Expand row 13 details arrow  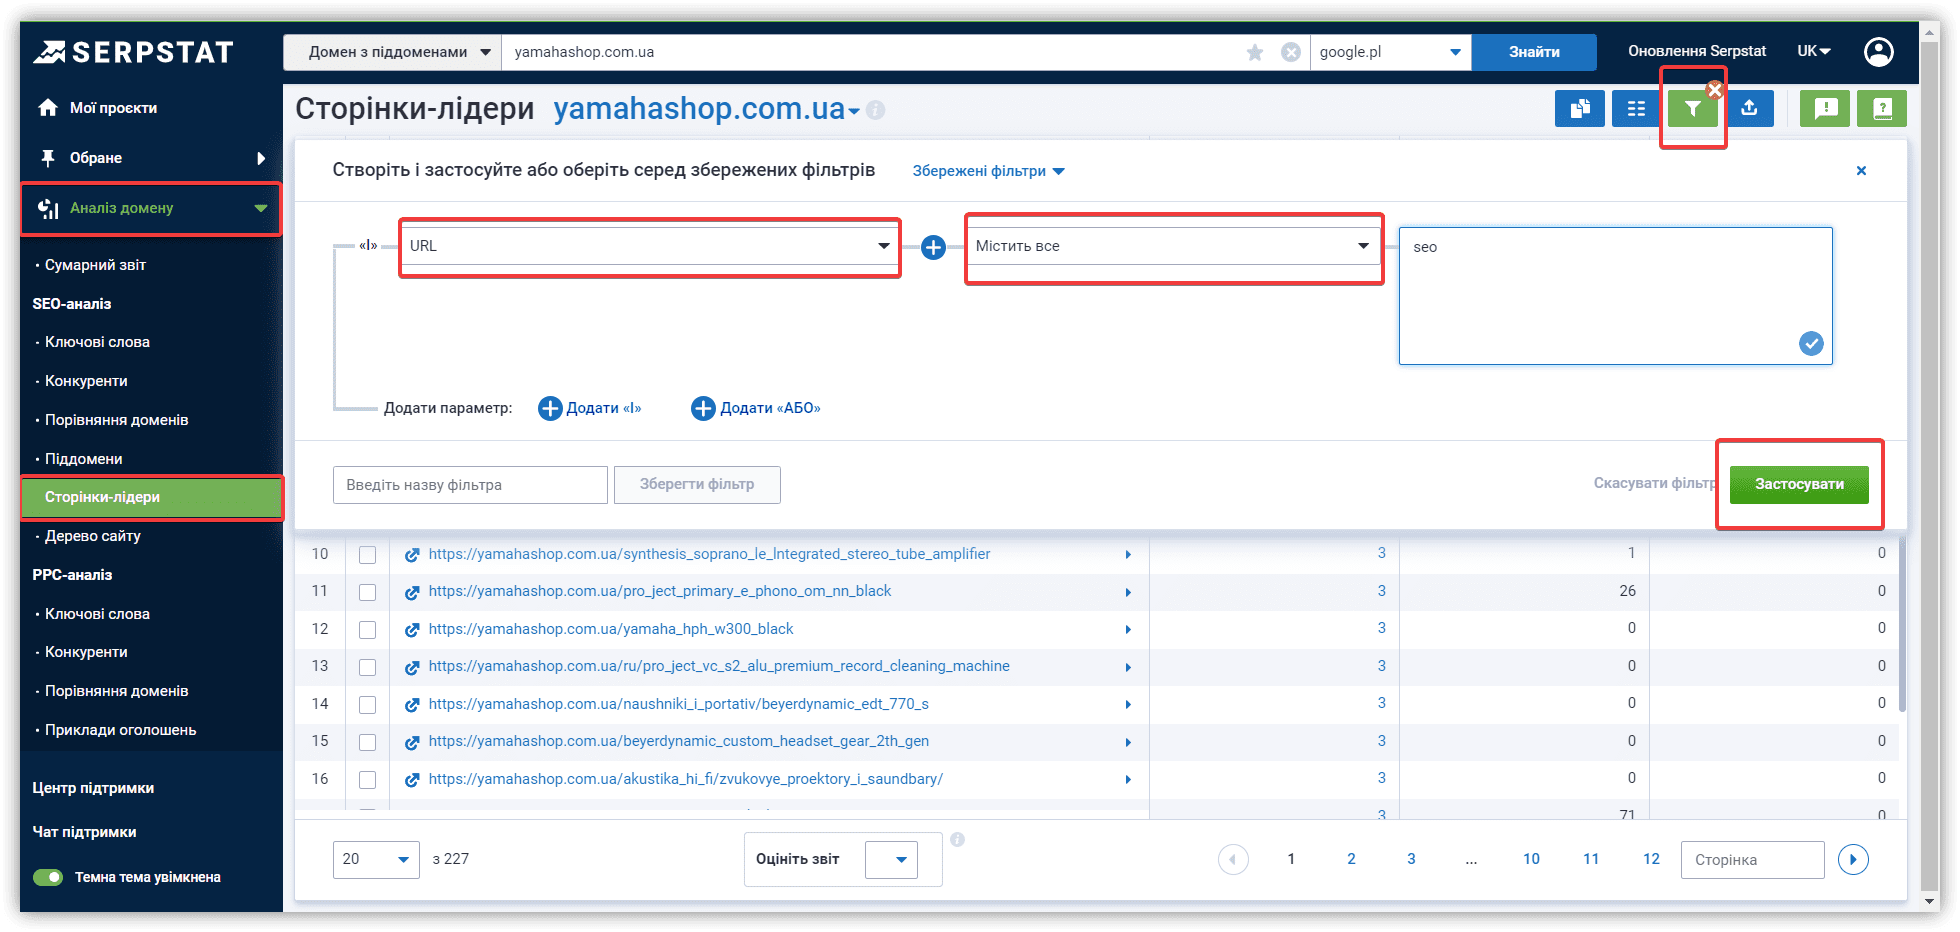coord(1128,667)
